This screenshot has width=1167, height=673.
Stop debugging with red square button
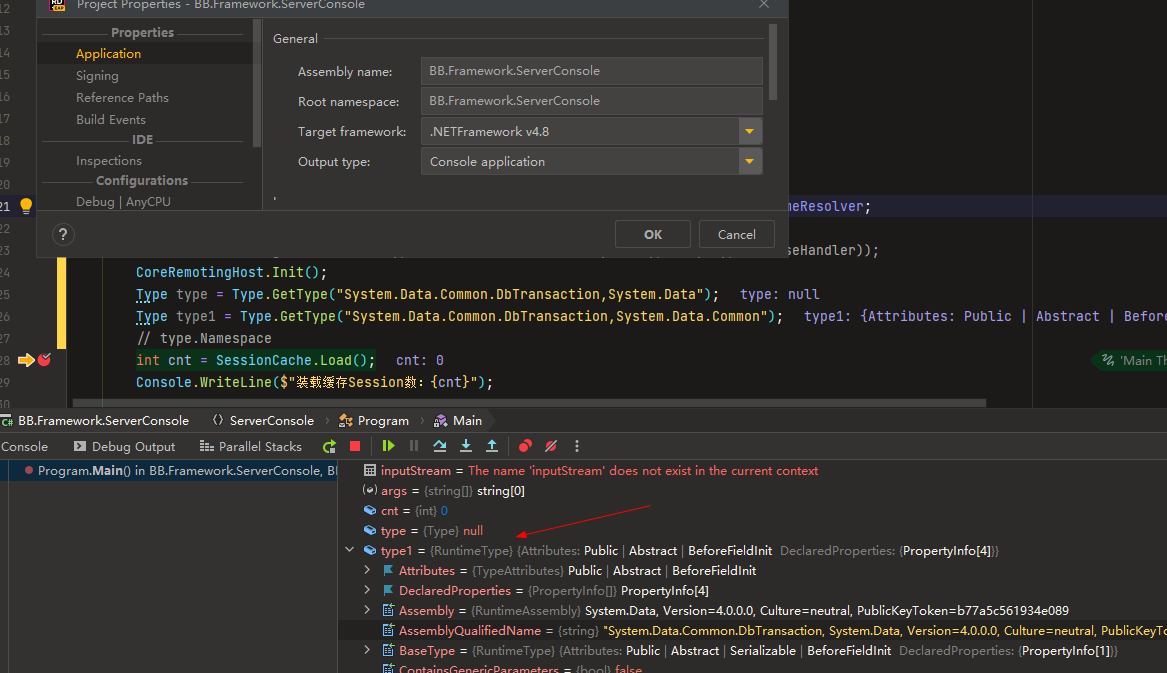355,447
